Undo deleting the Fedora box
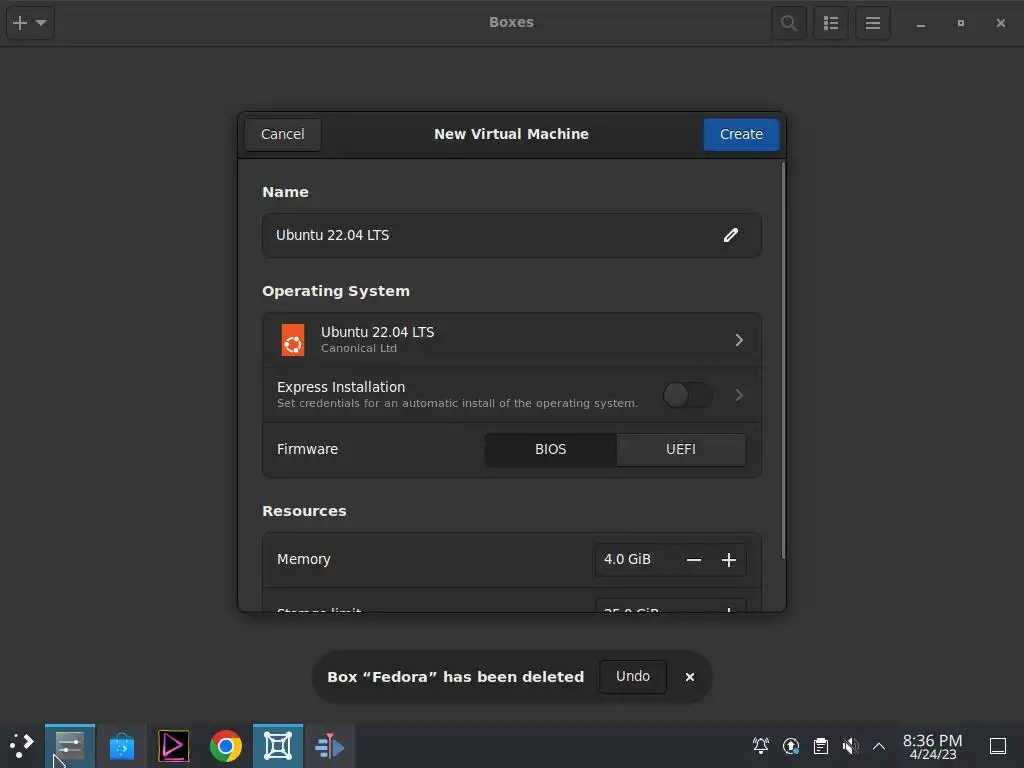 pyautogui.click(x=633, y=677)
